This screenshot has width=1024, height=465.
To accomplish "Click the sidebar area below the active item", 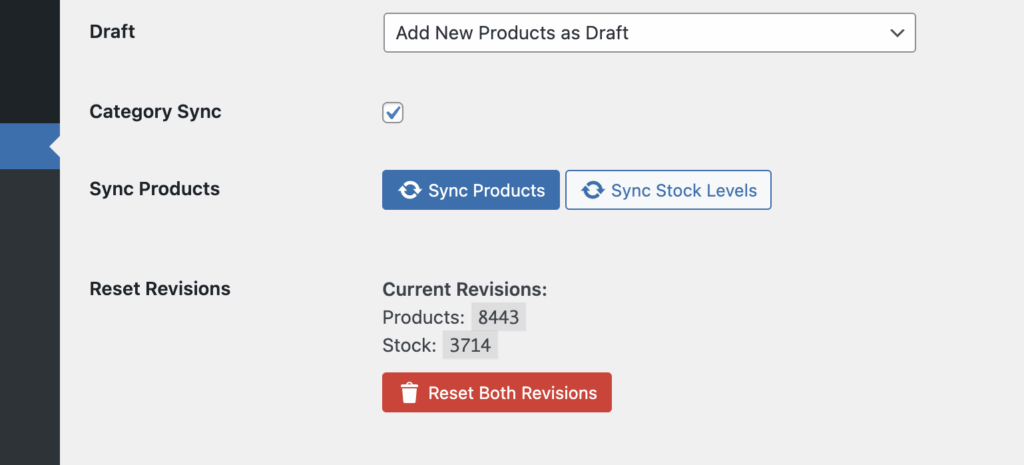I will [x=29, y=317].
